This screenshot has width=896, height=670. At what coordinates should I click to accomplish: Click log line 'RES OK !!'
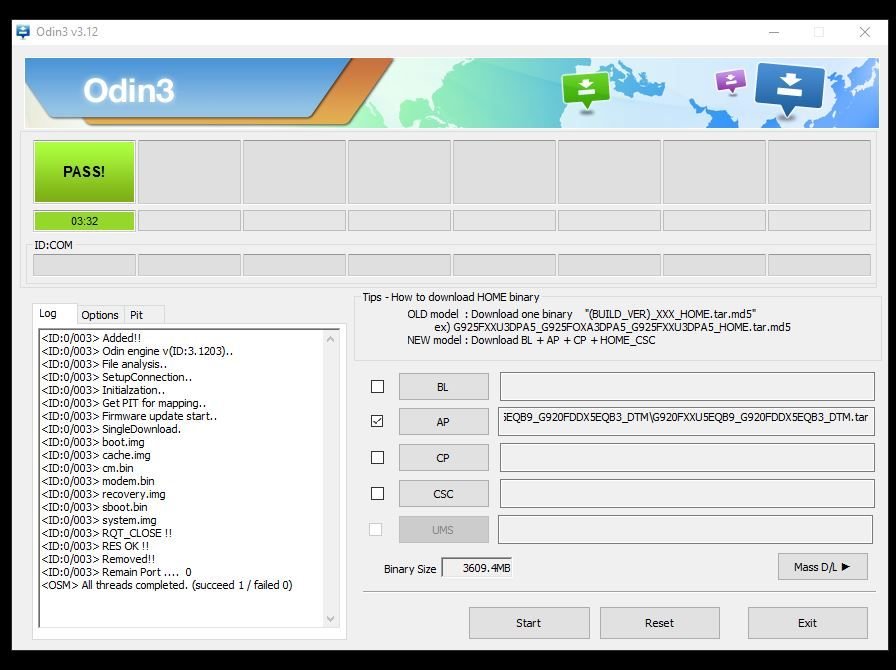[95, 546]
